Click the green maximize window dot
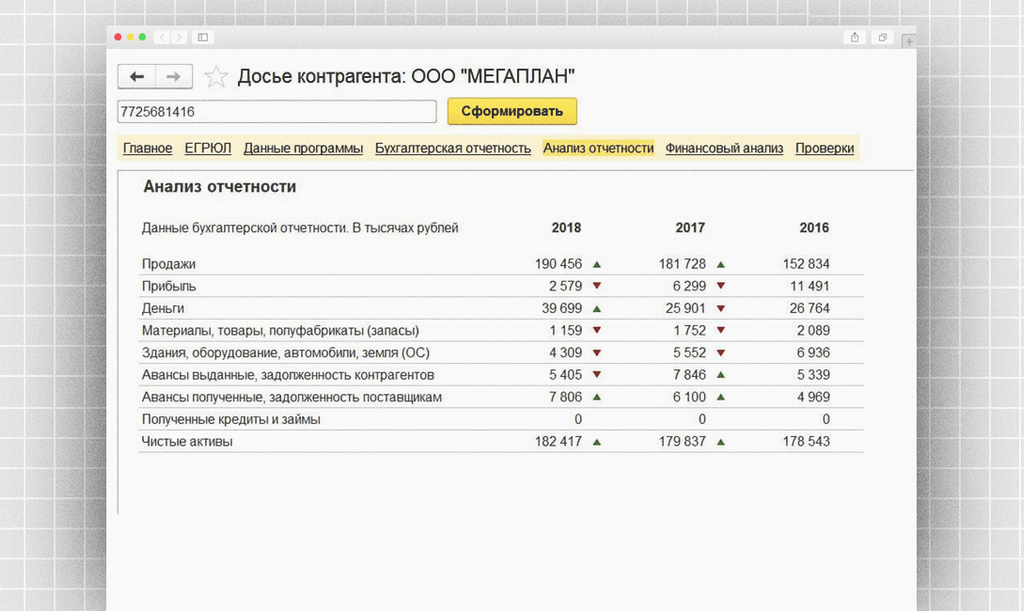This screenshot has width=1024, height=611. point(142,37)
